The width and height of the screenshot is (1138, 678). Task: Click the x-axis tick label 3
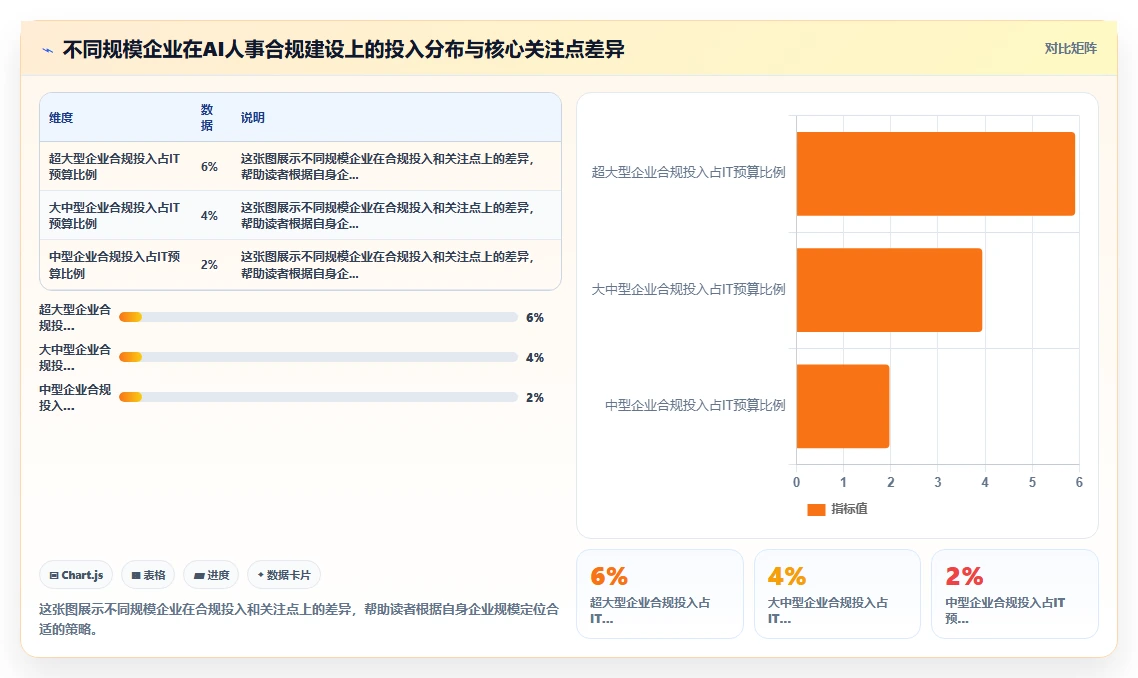(x=938, y=483)
